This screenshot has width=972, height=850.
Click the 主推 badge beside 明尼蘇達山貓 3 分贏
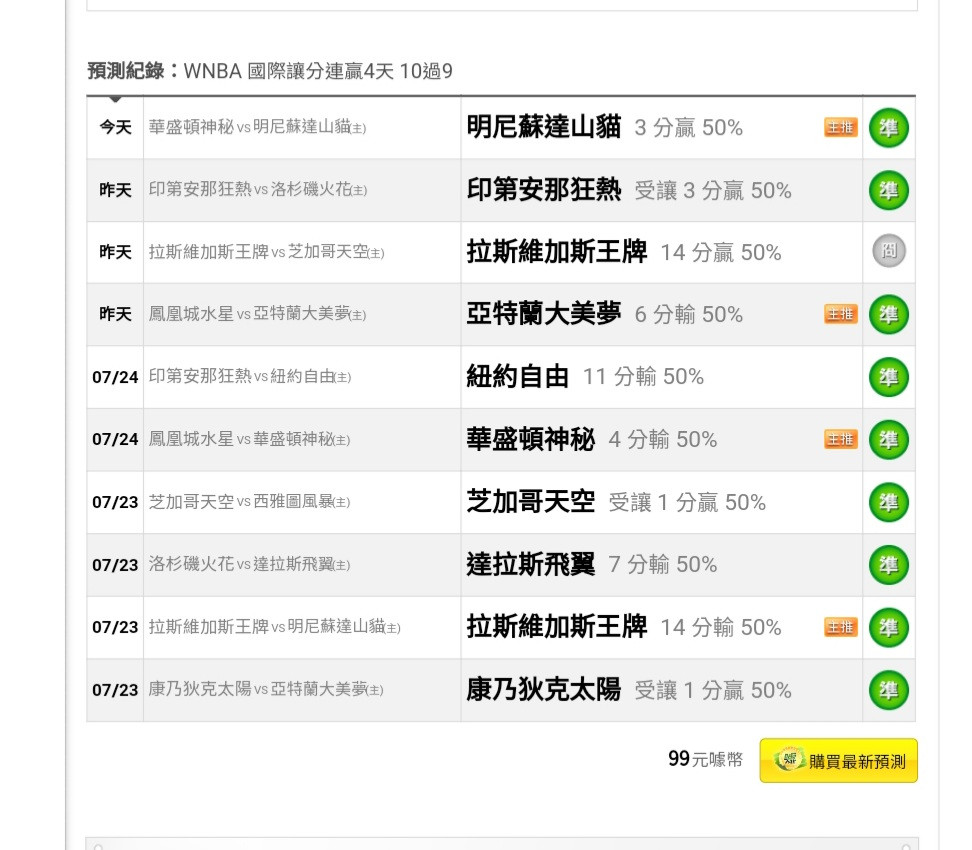point(841,127)
